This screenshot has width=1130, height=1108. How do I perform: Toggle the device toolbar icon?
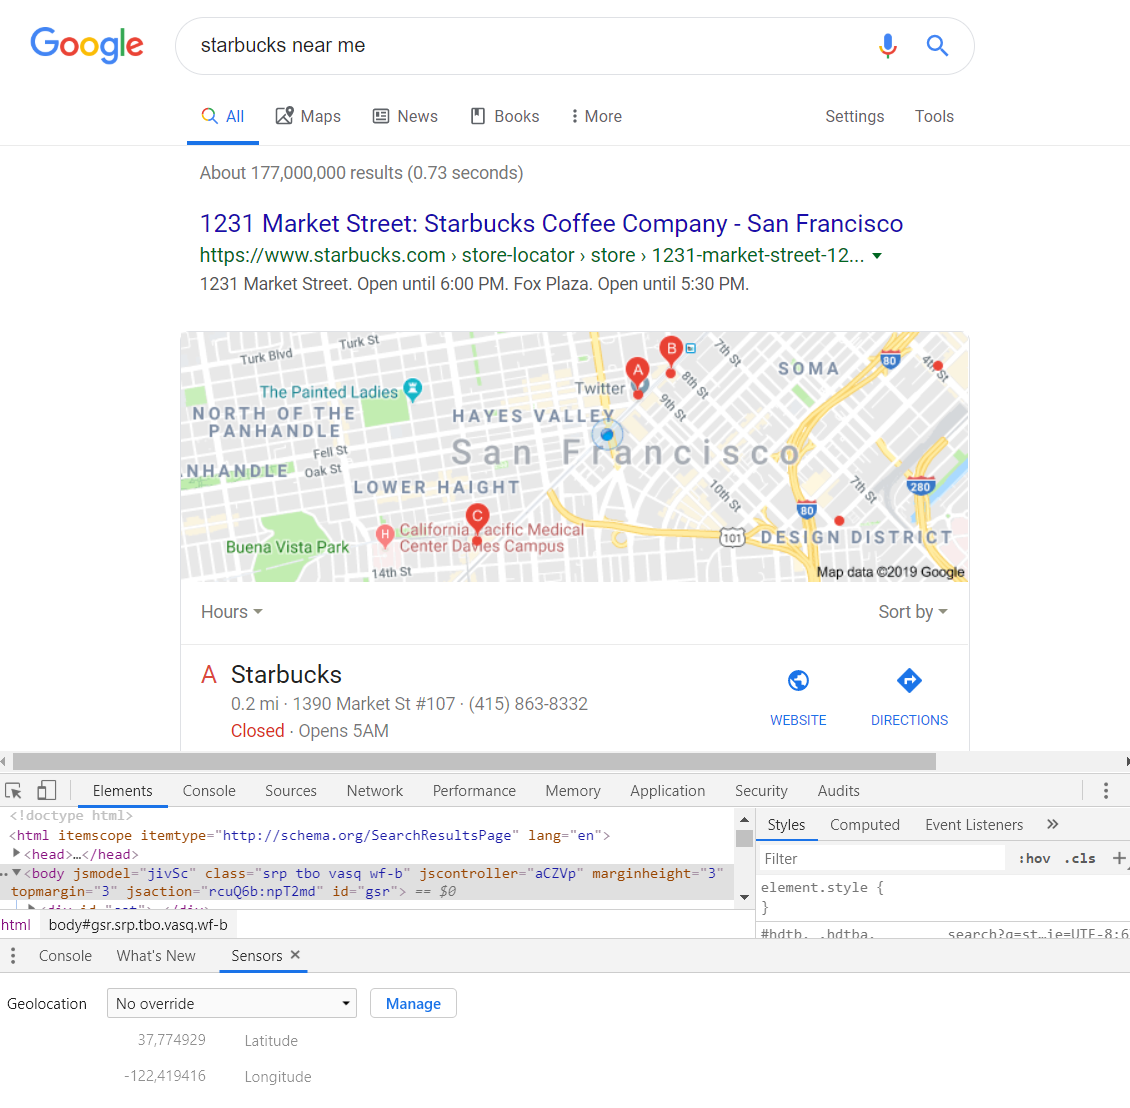(47, 791)
